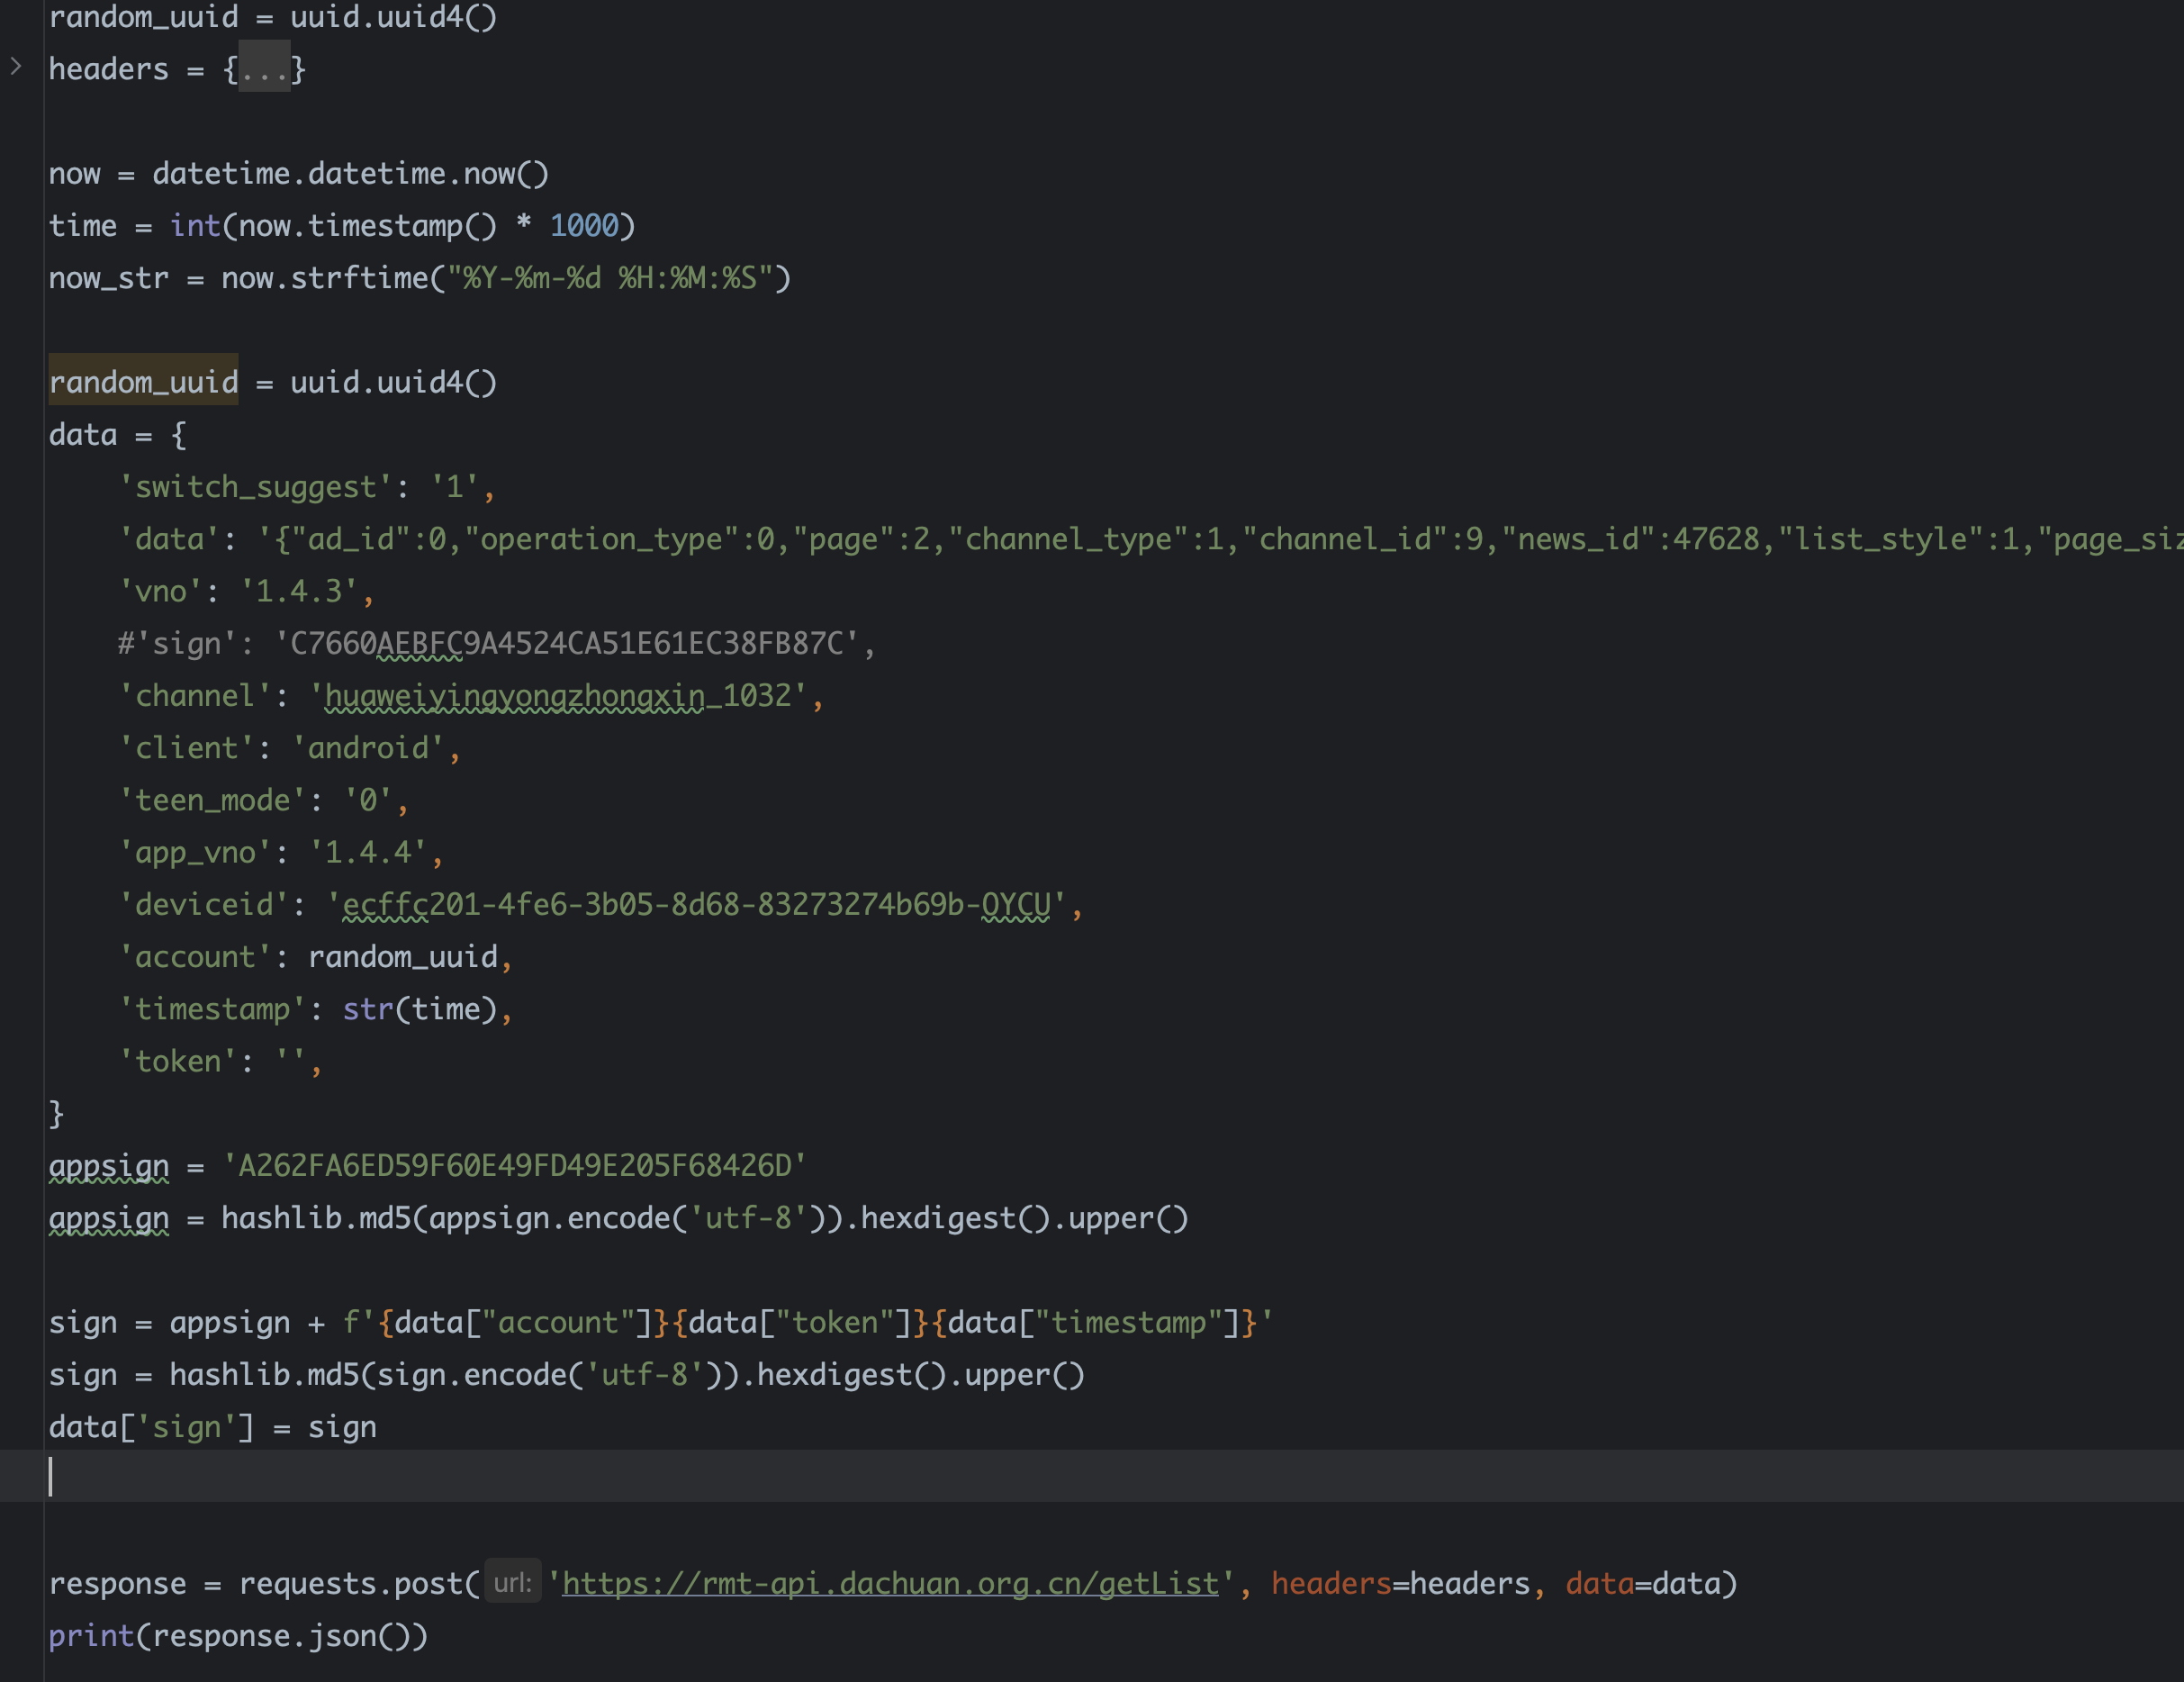Click the headers=headers keyword argument
This screenshot has width=2184, height=1682.
click(1400, 1583)
